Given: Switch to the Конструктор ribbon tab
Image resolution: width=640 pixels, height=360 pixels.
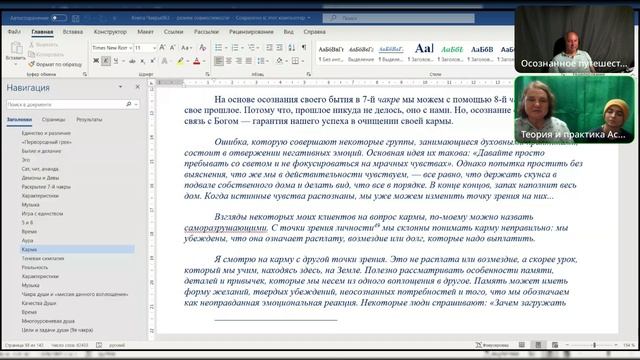Looking at the screenshot, I should coord(110,31).
